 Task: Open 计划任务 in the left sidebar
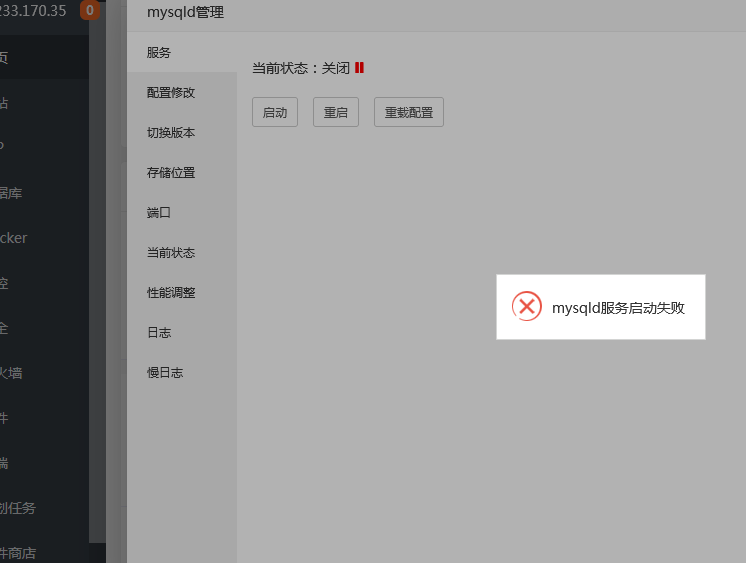(x=18, y=508)
